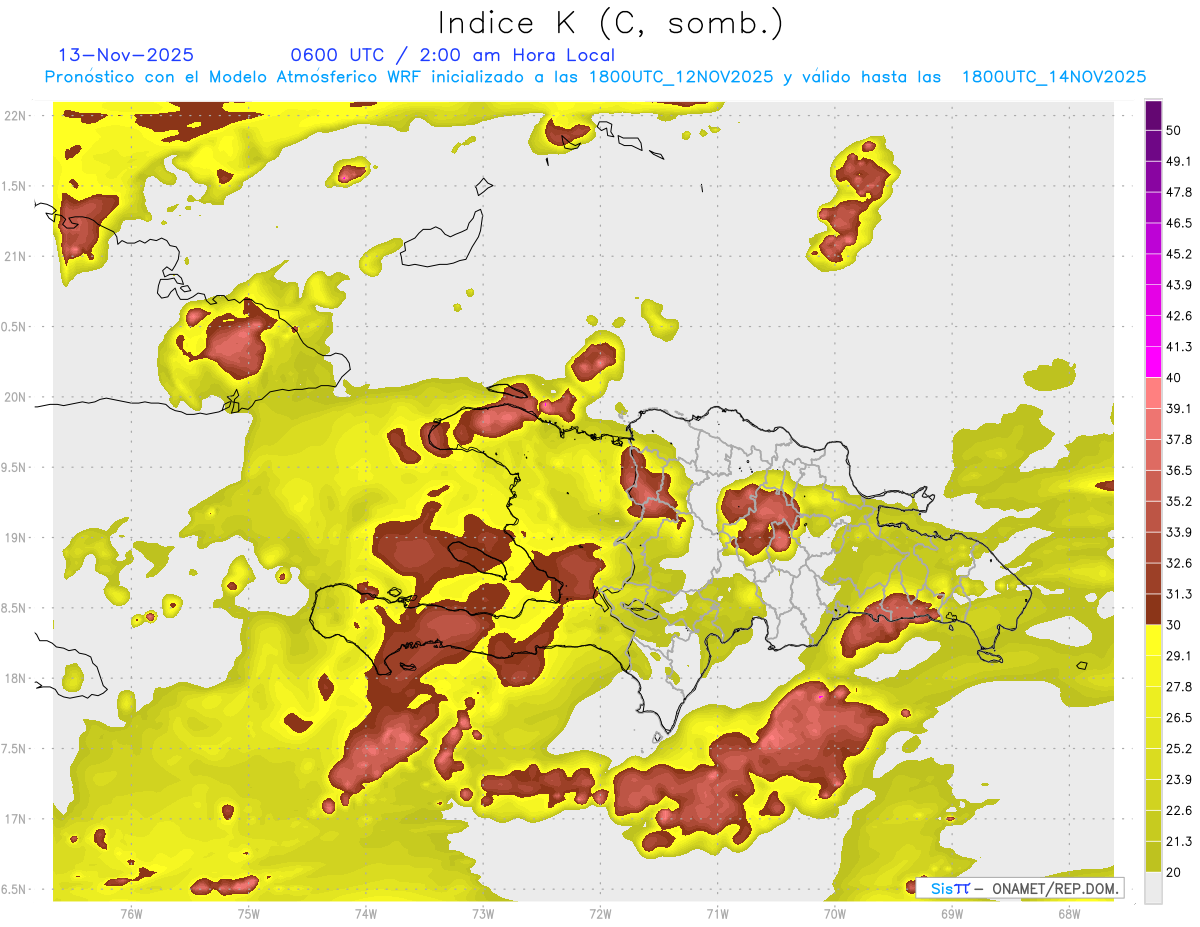Click the 'ONAMET/REP.DOM.' credit label
1200x927 pixels.
click(x=1055, y=888)
